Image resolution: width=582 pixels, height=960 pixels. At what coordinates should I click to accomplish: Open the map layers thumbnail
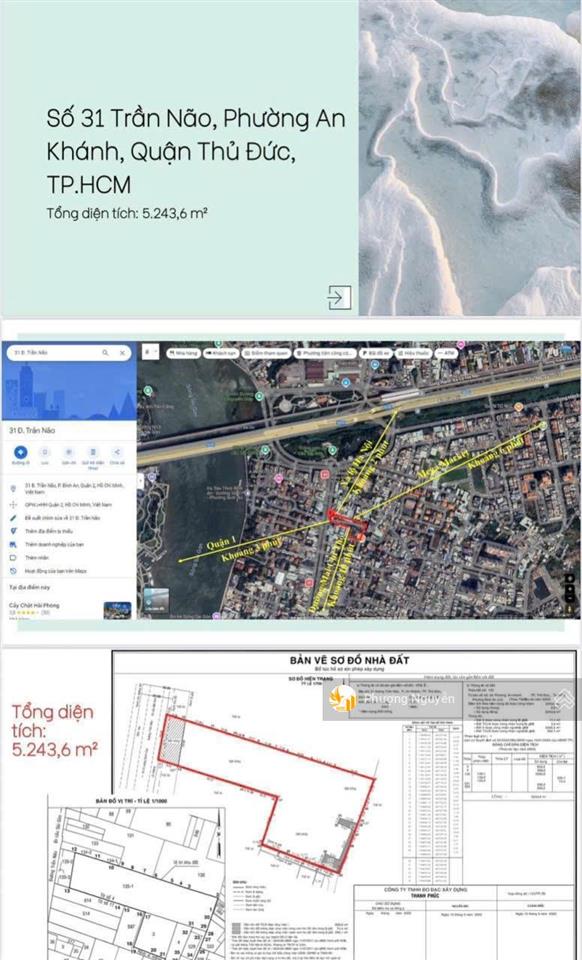[155, 601]
